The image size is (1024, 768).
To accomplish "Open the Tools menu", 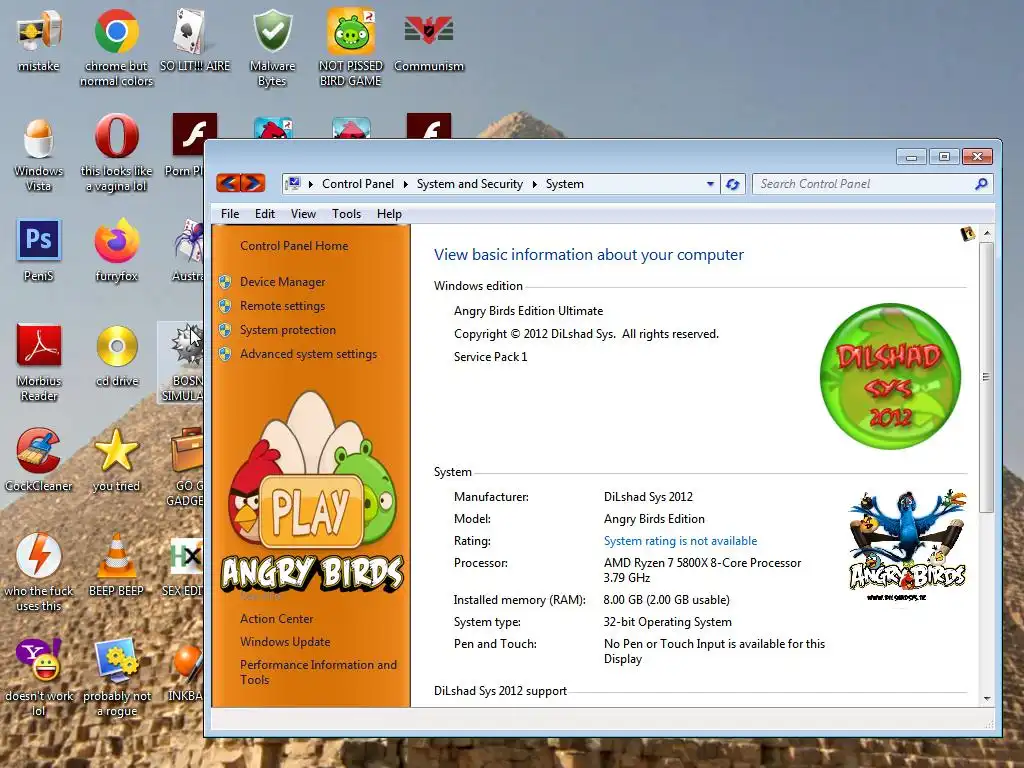I will tap(346, 214).
